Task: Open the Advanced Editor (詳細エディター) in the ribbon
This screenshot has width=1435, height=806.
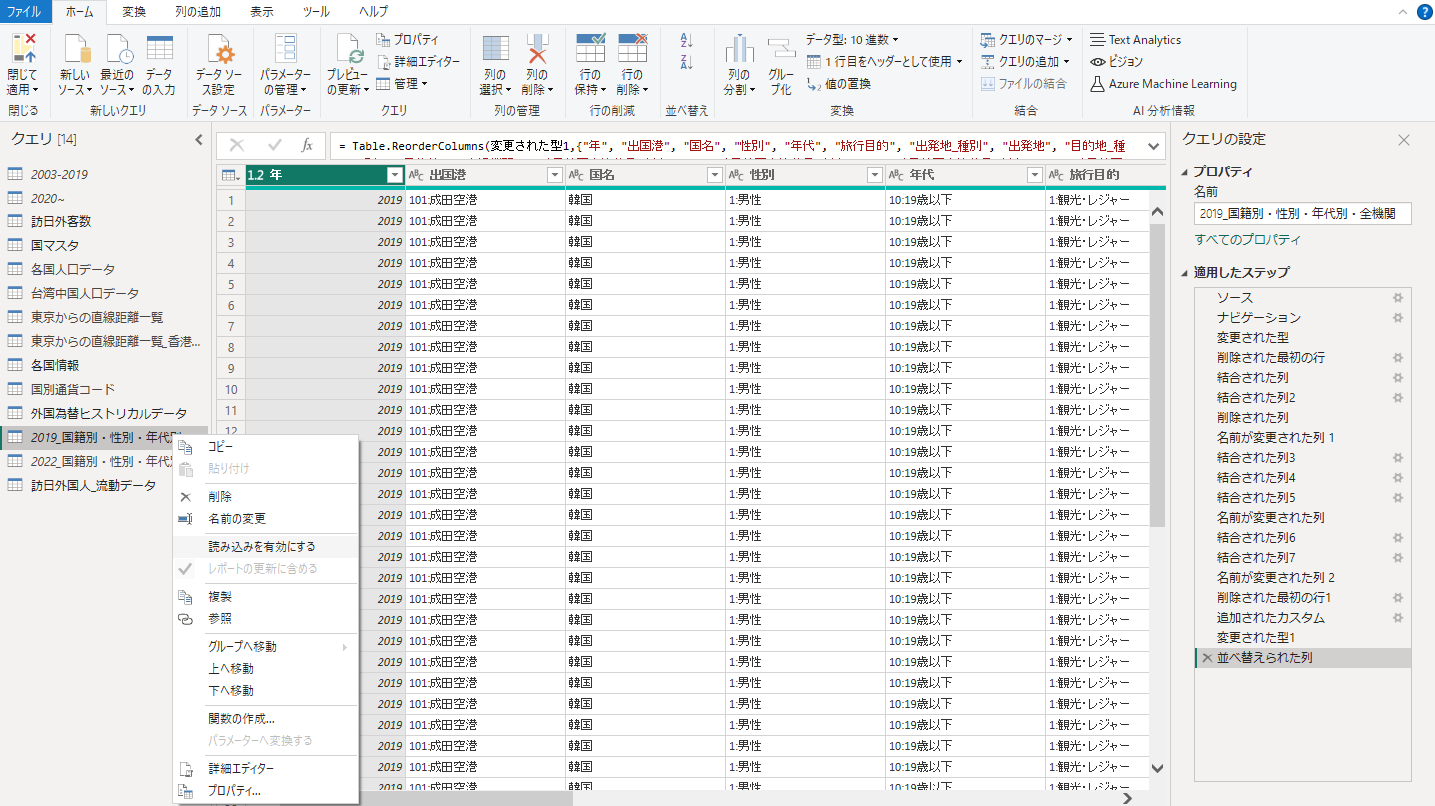Action: 418,61
